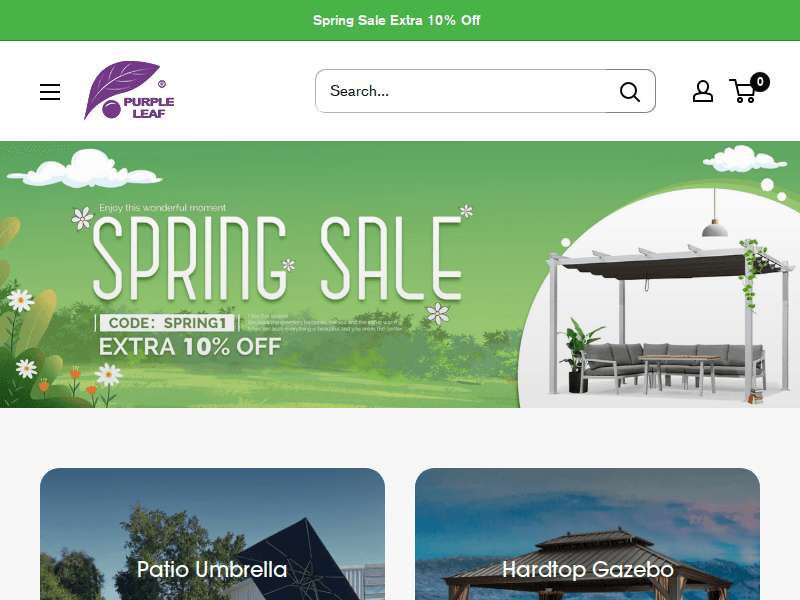Click the Enjoy this wonderful moment tagline
This screenshot has width=800, height=600.
tap(162, 208)
